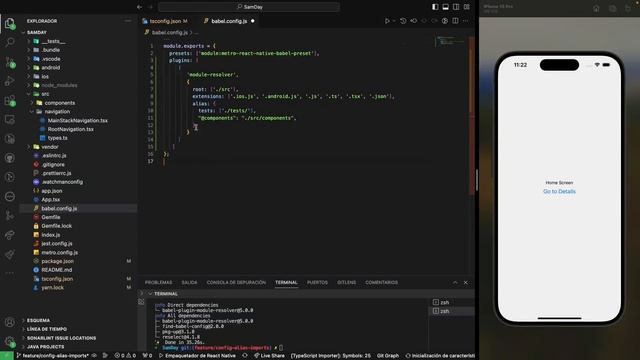Collapse the SAMDAY root project section
Screen dimensions: 640x360
coord(37,32)
